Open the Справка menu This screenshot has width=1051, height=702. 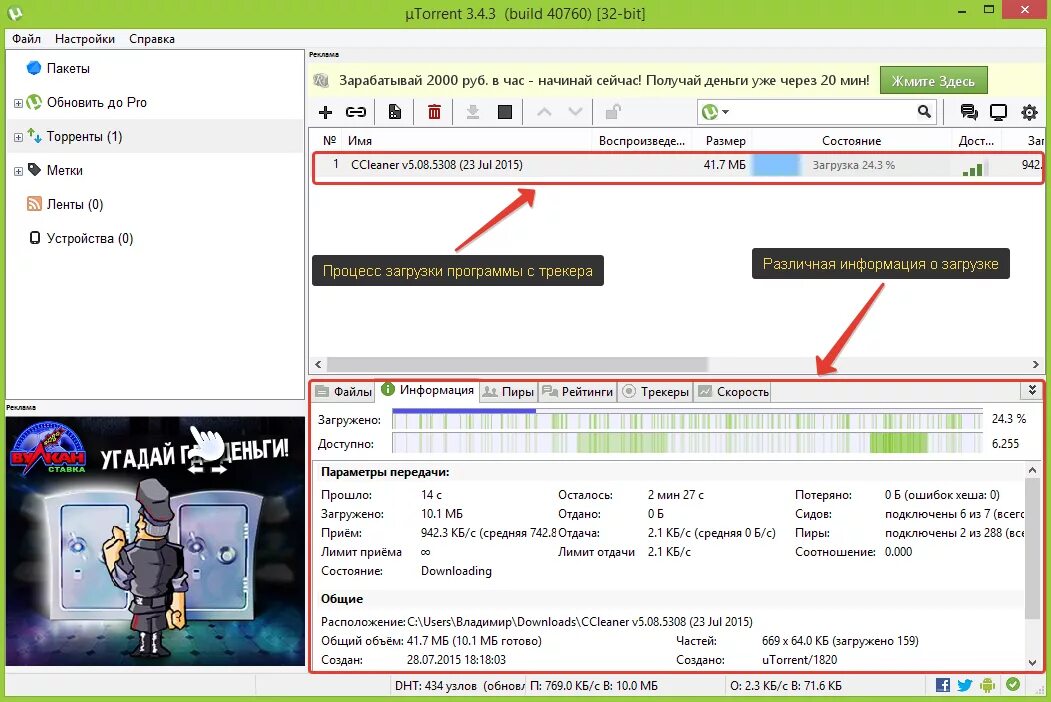[151, 39]
